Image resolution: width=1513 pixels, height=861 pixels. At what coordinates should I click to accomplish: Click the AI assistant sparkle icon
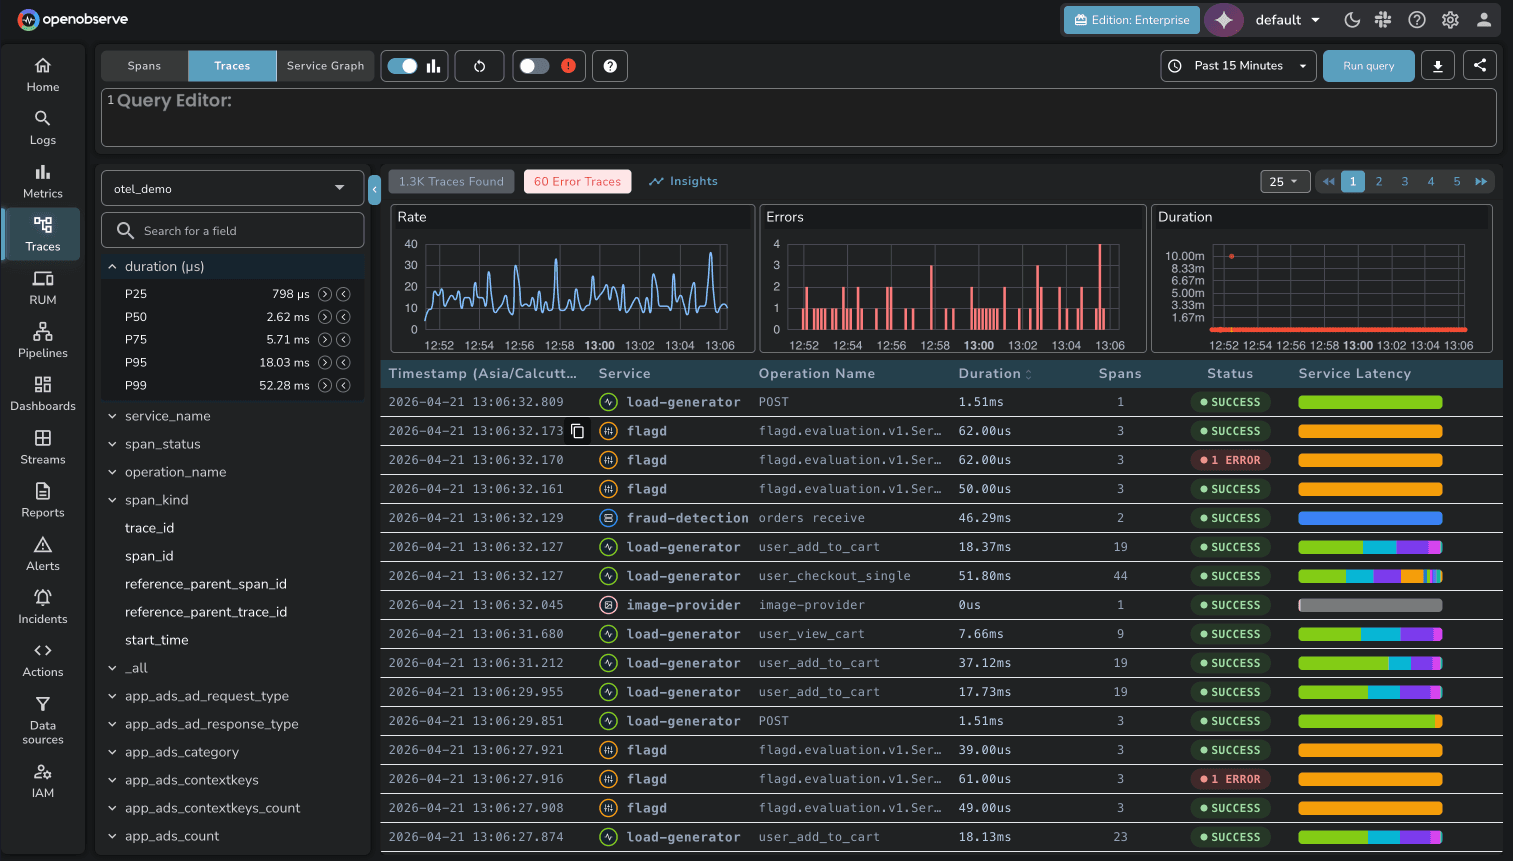click(1224, 20)
